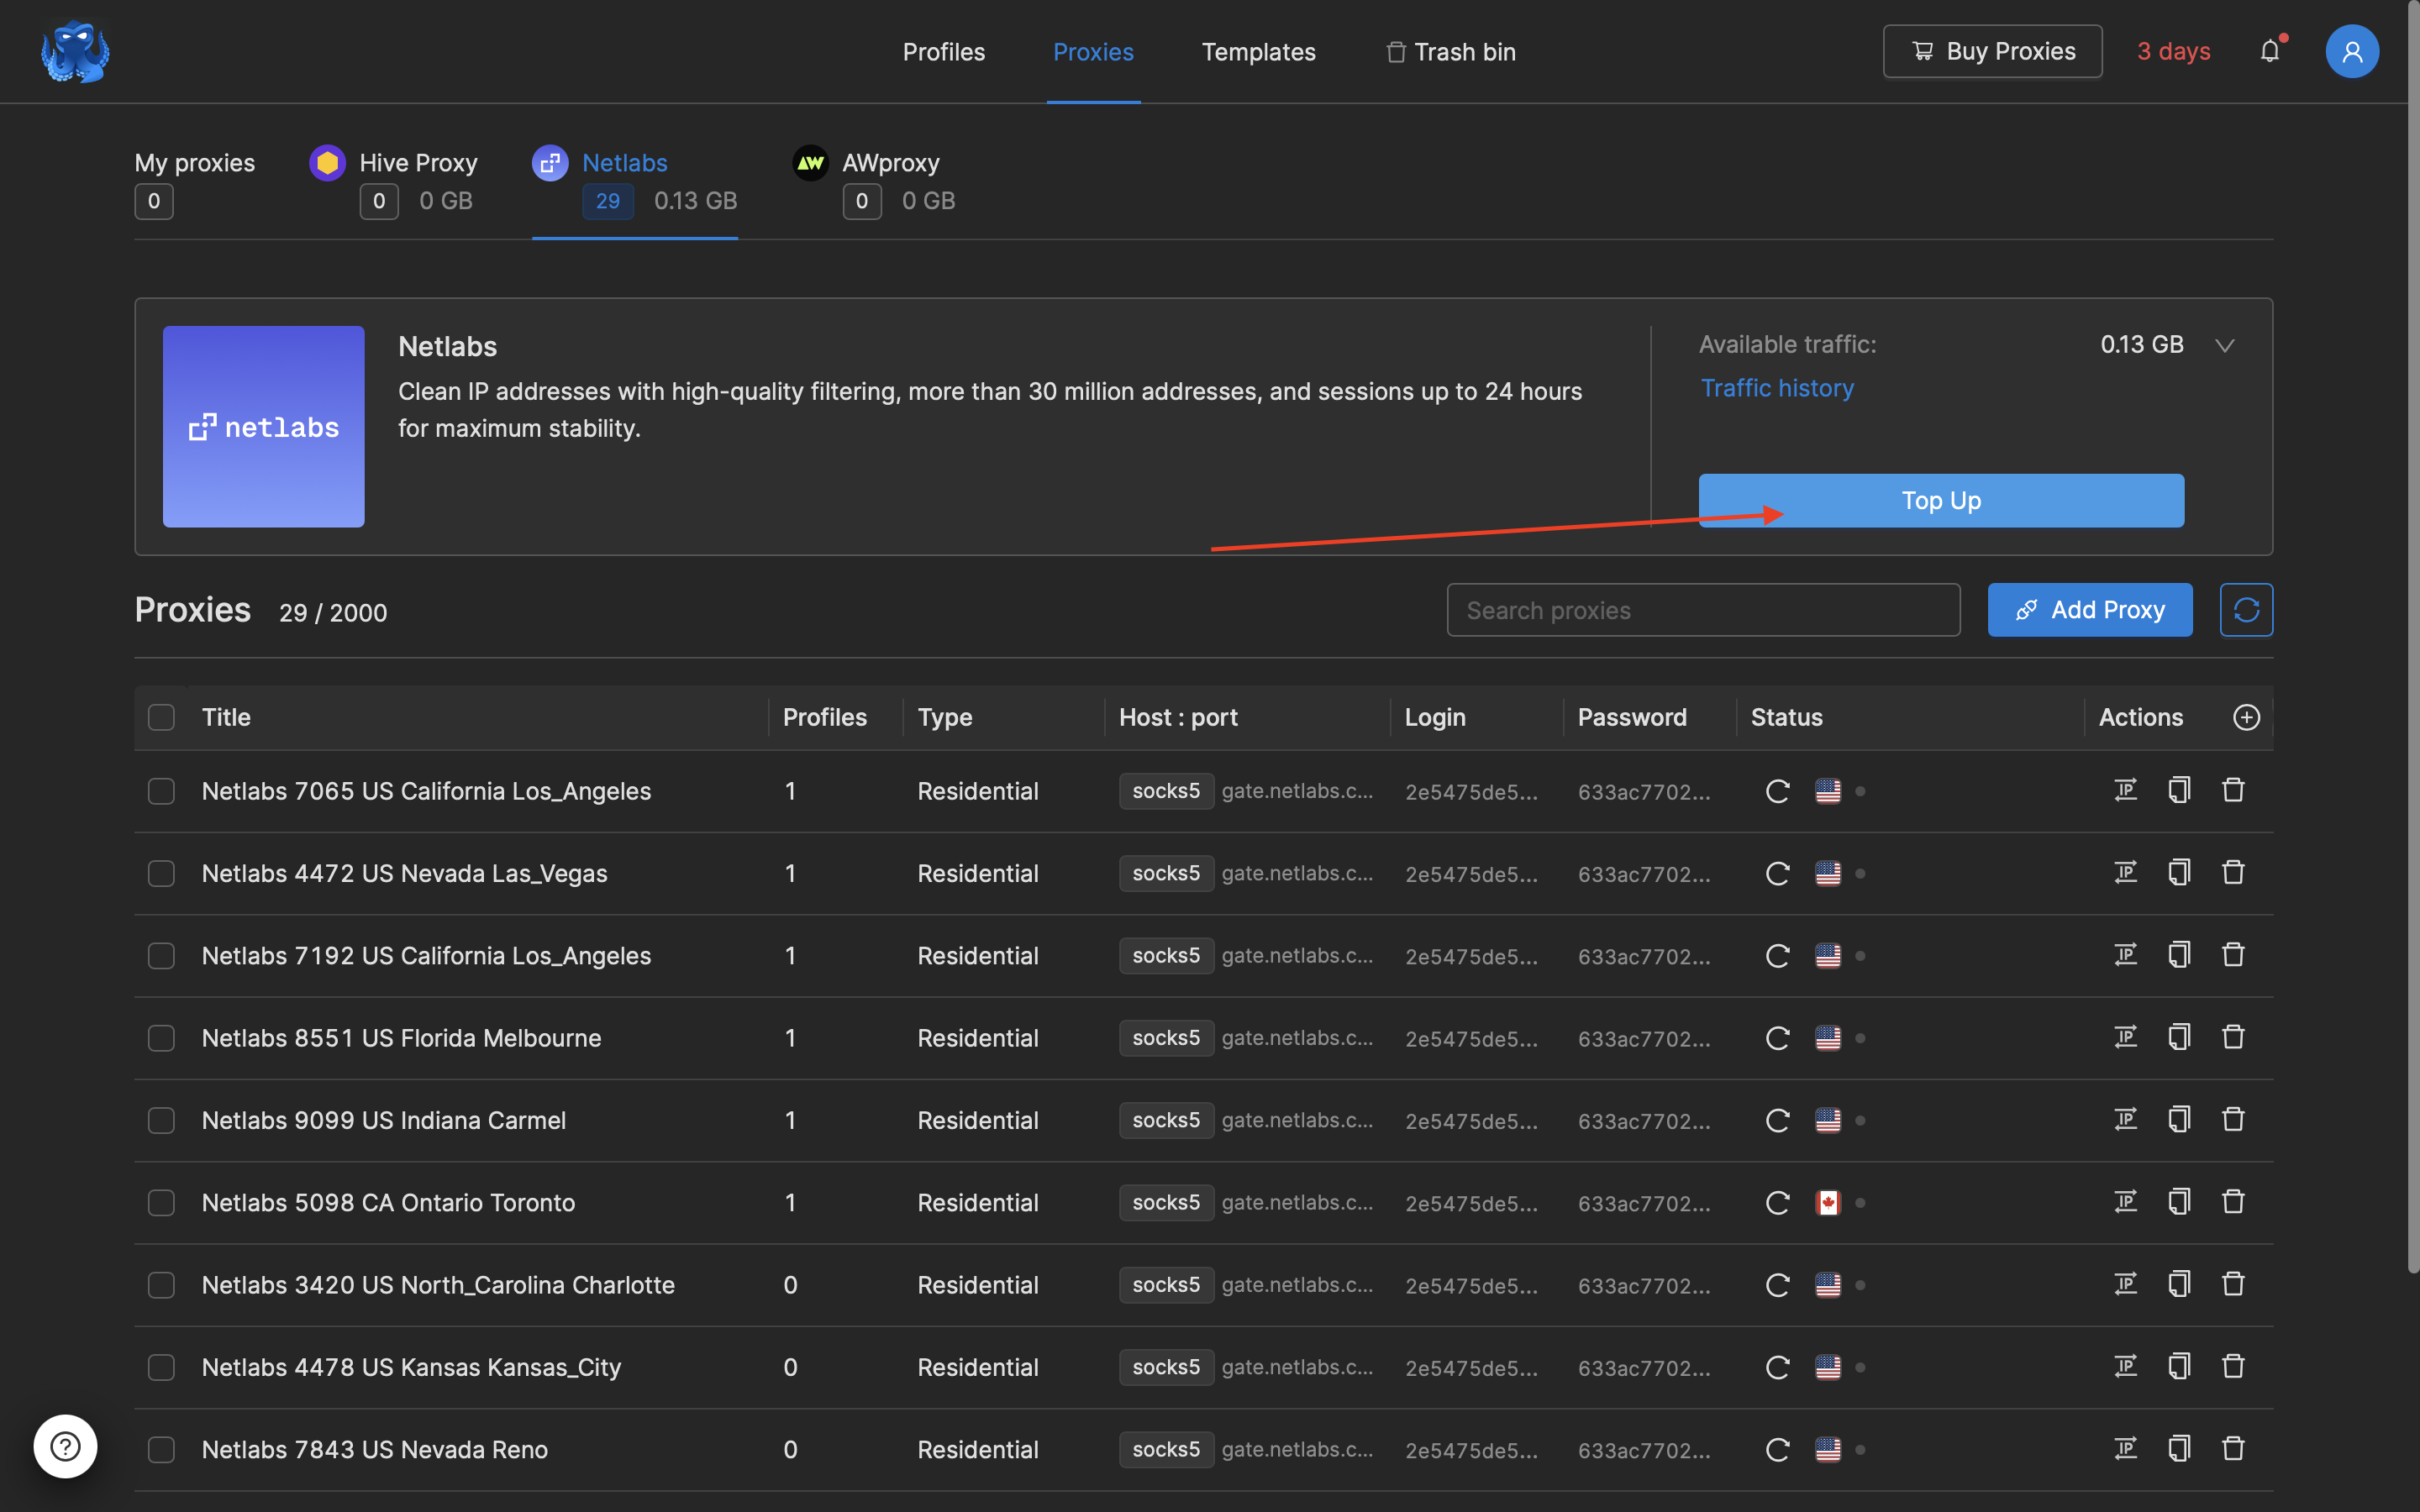Viewport: 2420px width, 1512px height.
Task: Open the user account avatar menu
Action: tap(2351, 52)
